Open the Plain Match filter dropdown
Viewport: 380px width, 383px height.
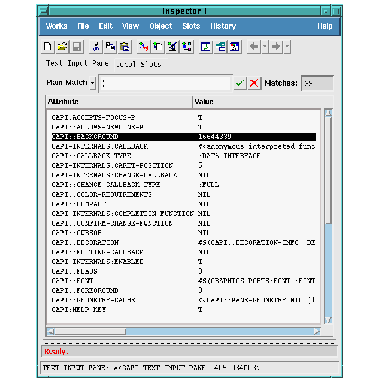click(x=93, y=82)
